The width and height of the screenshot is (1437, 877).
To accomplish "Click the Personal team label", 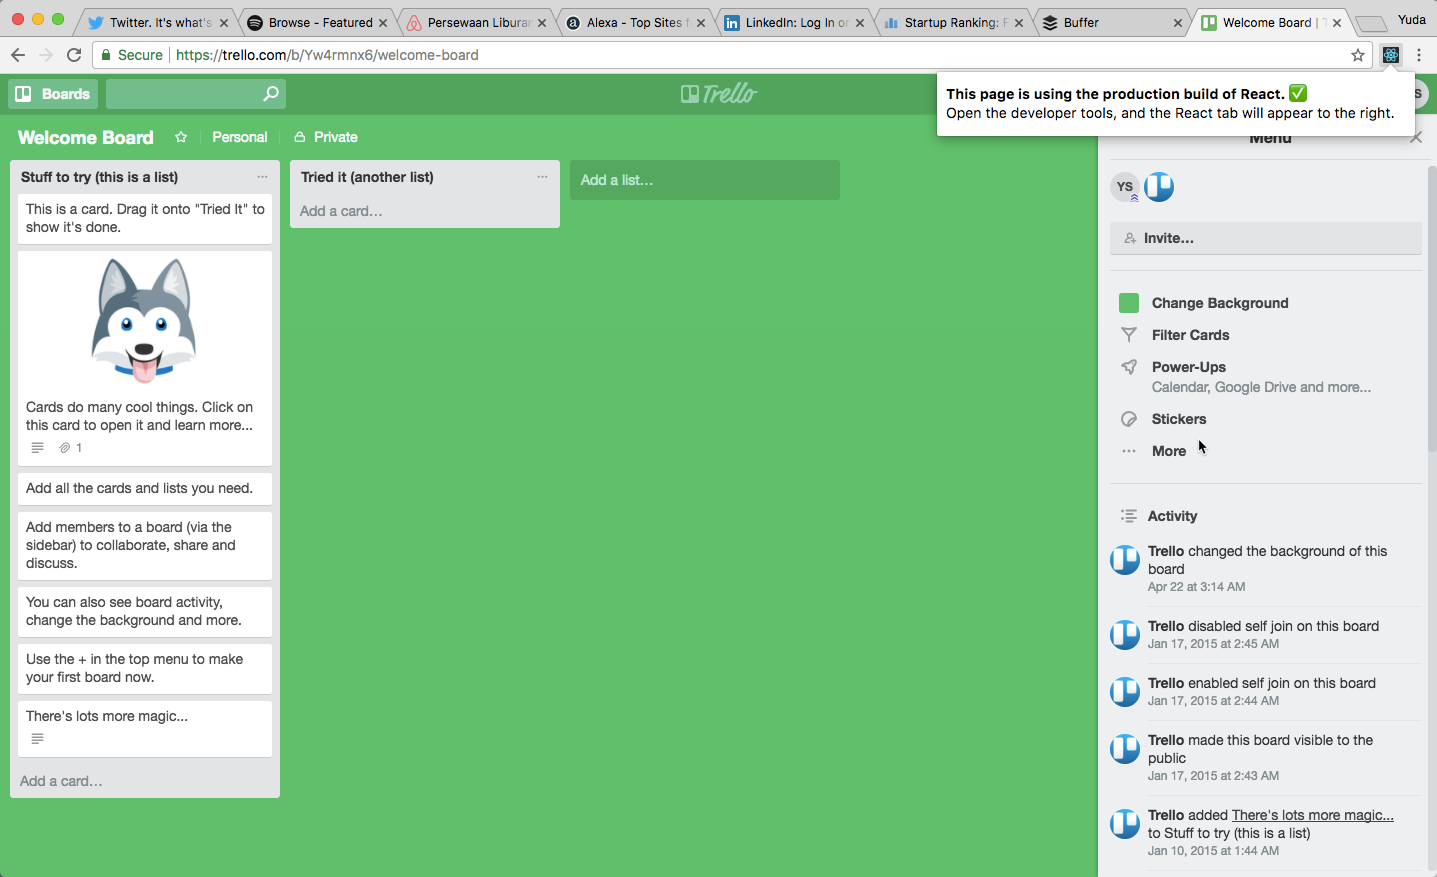I will (x=240, y=137).
